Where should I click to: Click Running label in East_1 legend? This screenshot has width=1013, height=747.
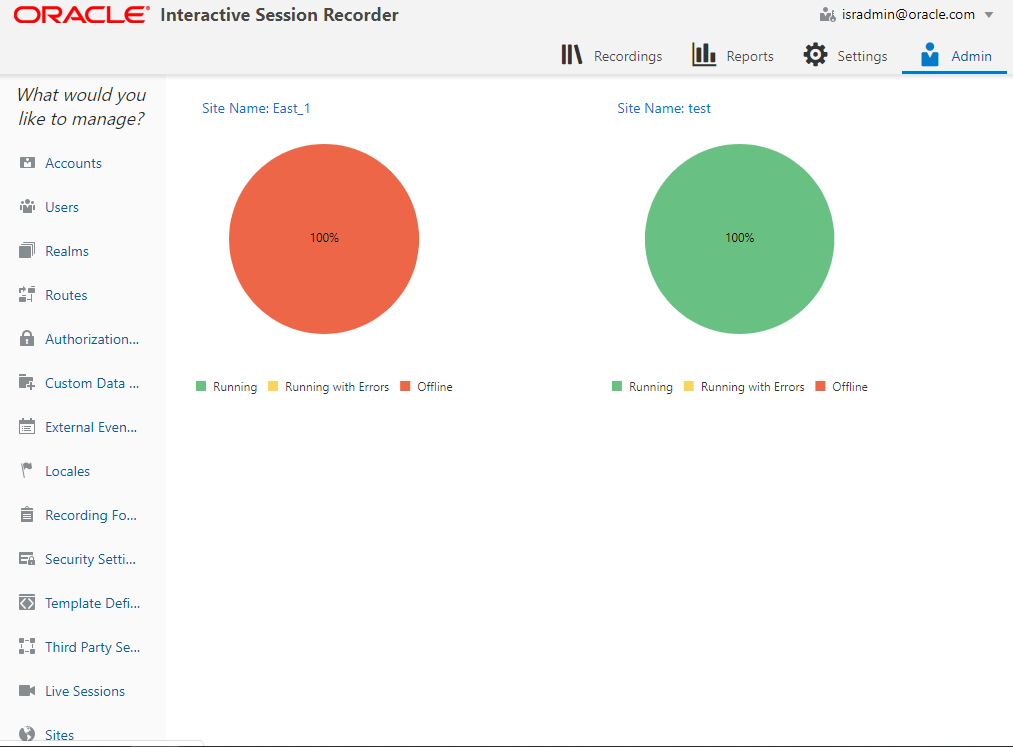[x=235, y=386]
